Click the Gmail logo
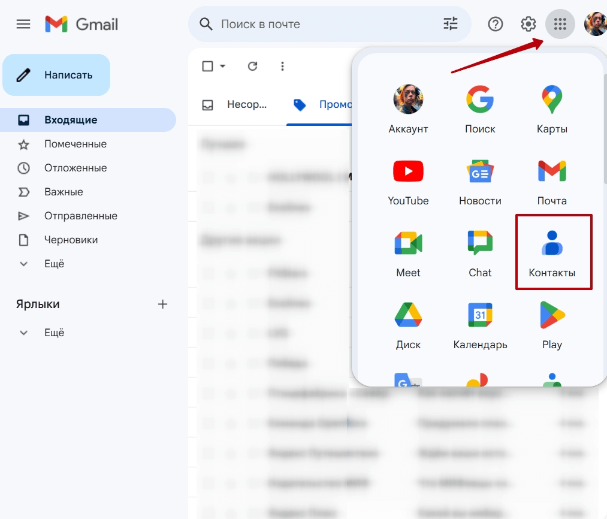 (81, 24)
